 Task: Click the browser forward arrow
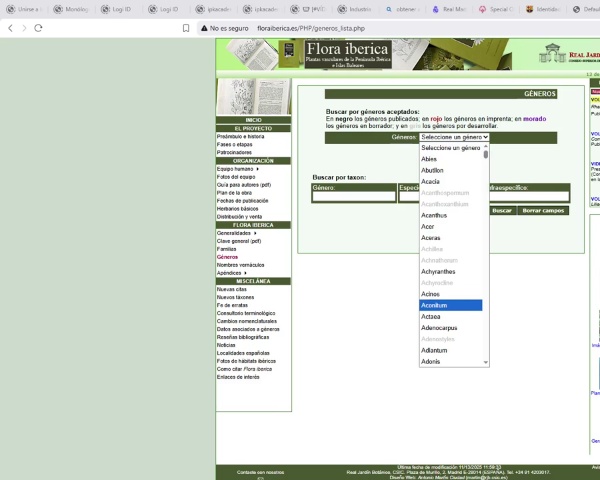(24, 28)
